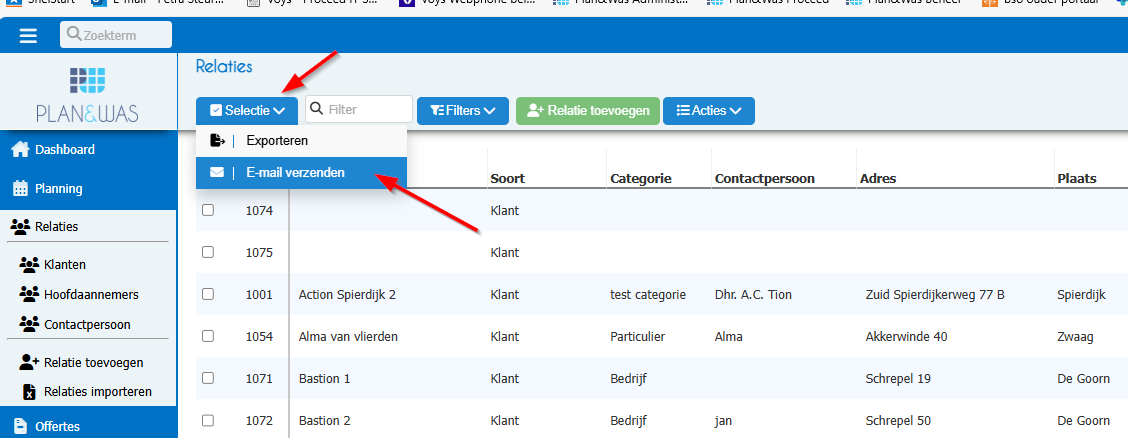Viewport: 1128px width, 438px height.
Task: Click the Relaties importeren file icon
Action: (29, 392)
